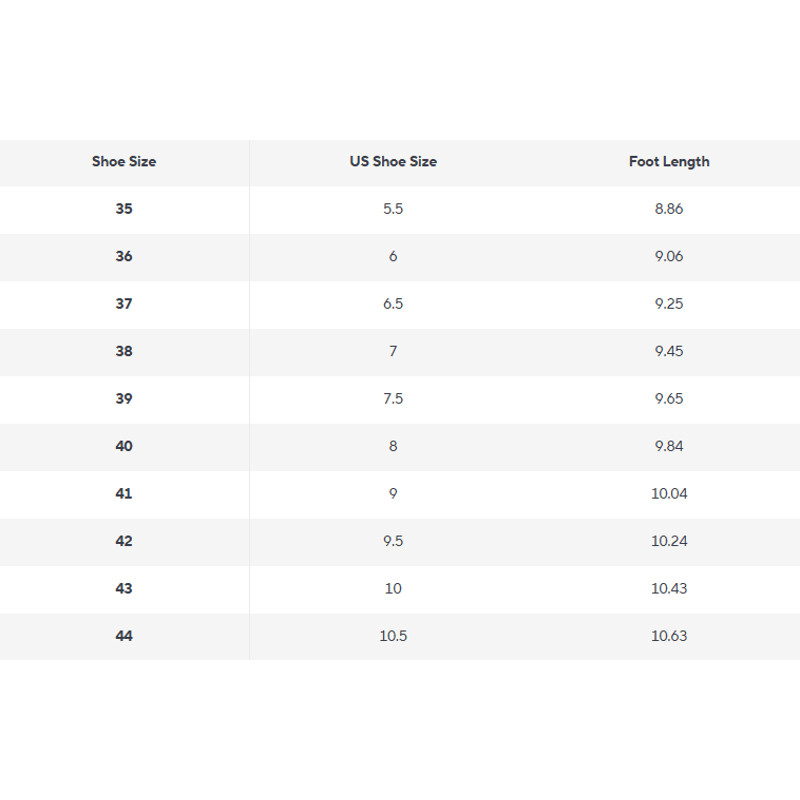Click the Foot Length column header
Viewport: 800px width, 800px height.
click(x=669, y=161)
